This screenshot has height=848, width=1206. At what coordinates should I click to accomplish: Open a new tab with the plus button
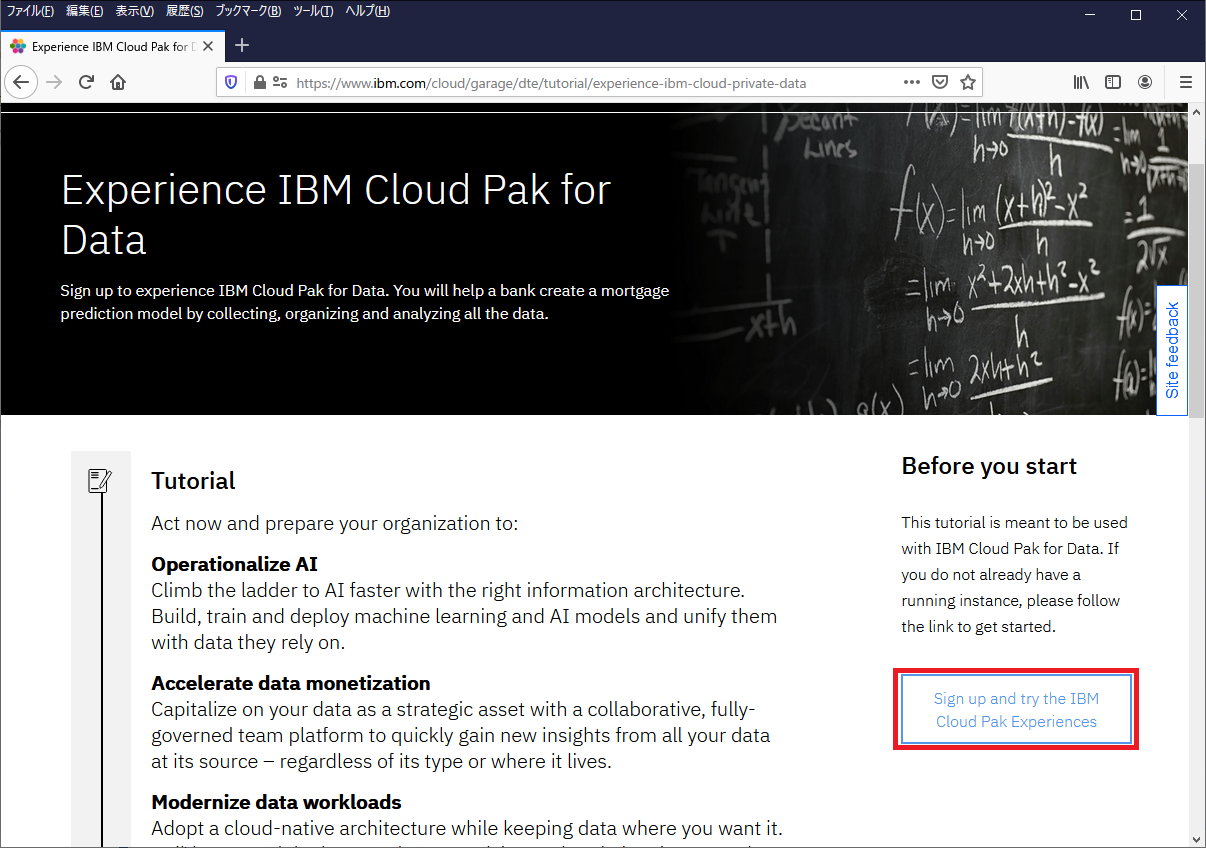coord(241,45)
